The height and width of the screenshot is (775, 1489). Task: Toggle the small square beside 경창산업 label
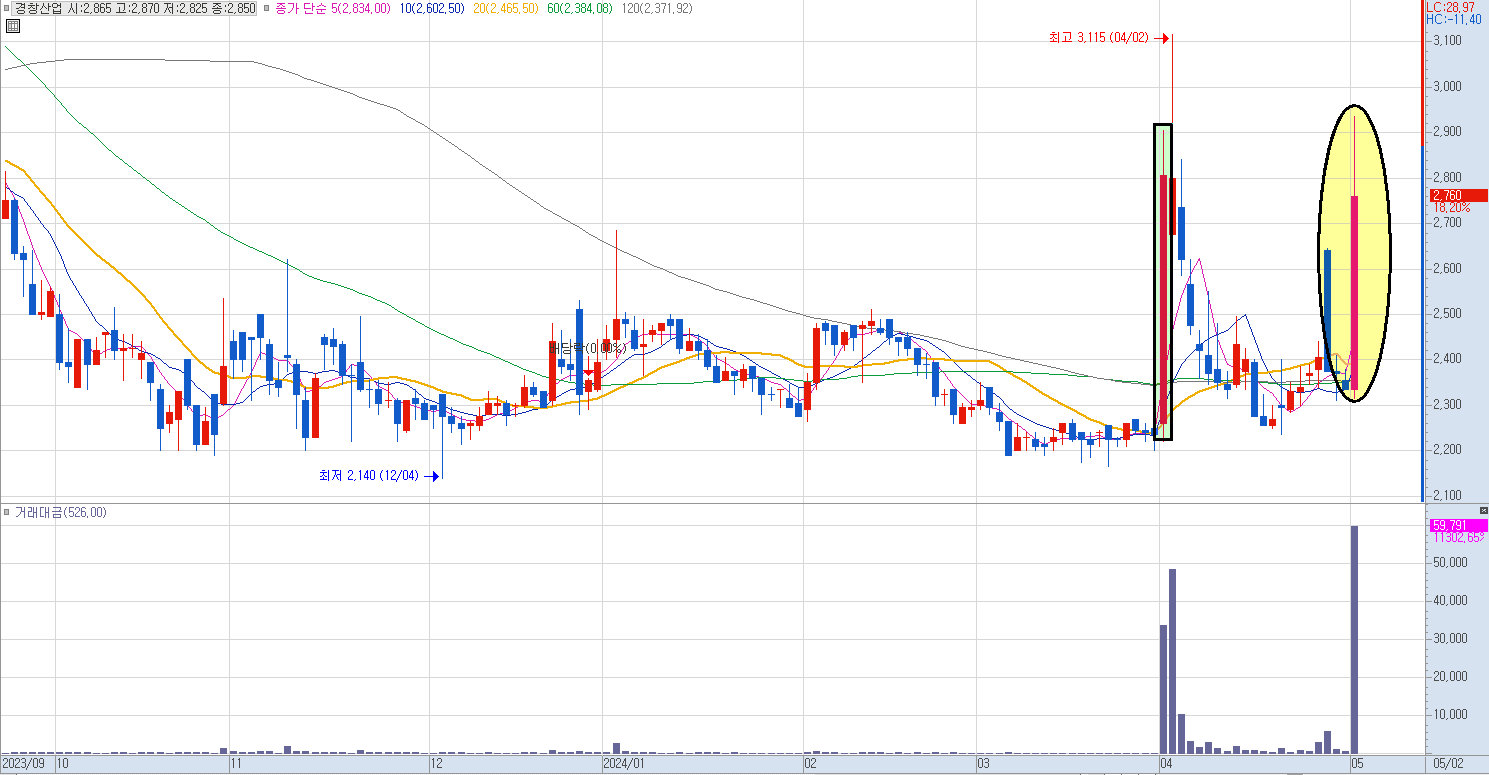[x=7, y=8]
